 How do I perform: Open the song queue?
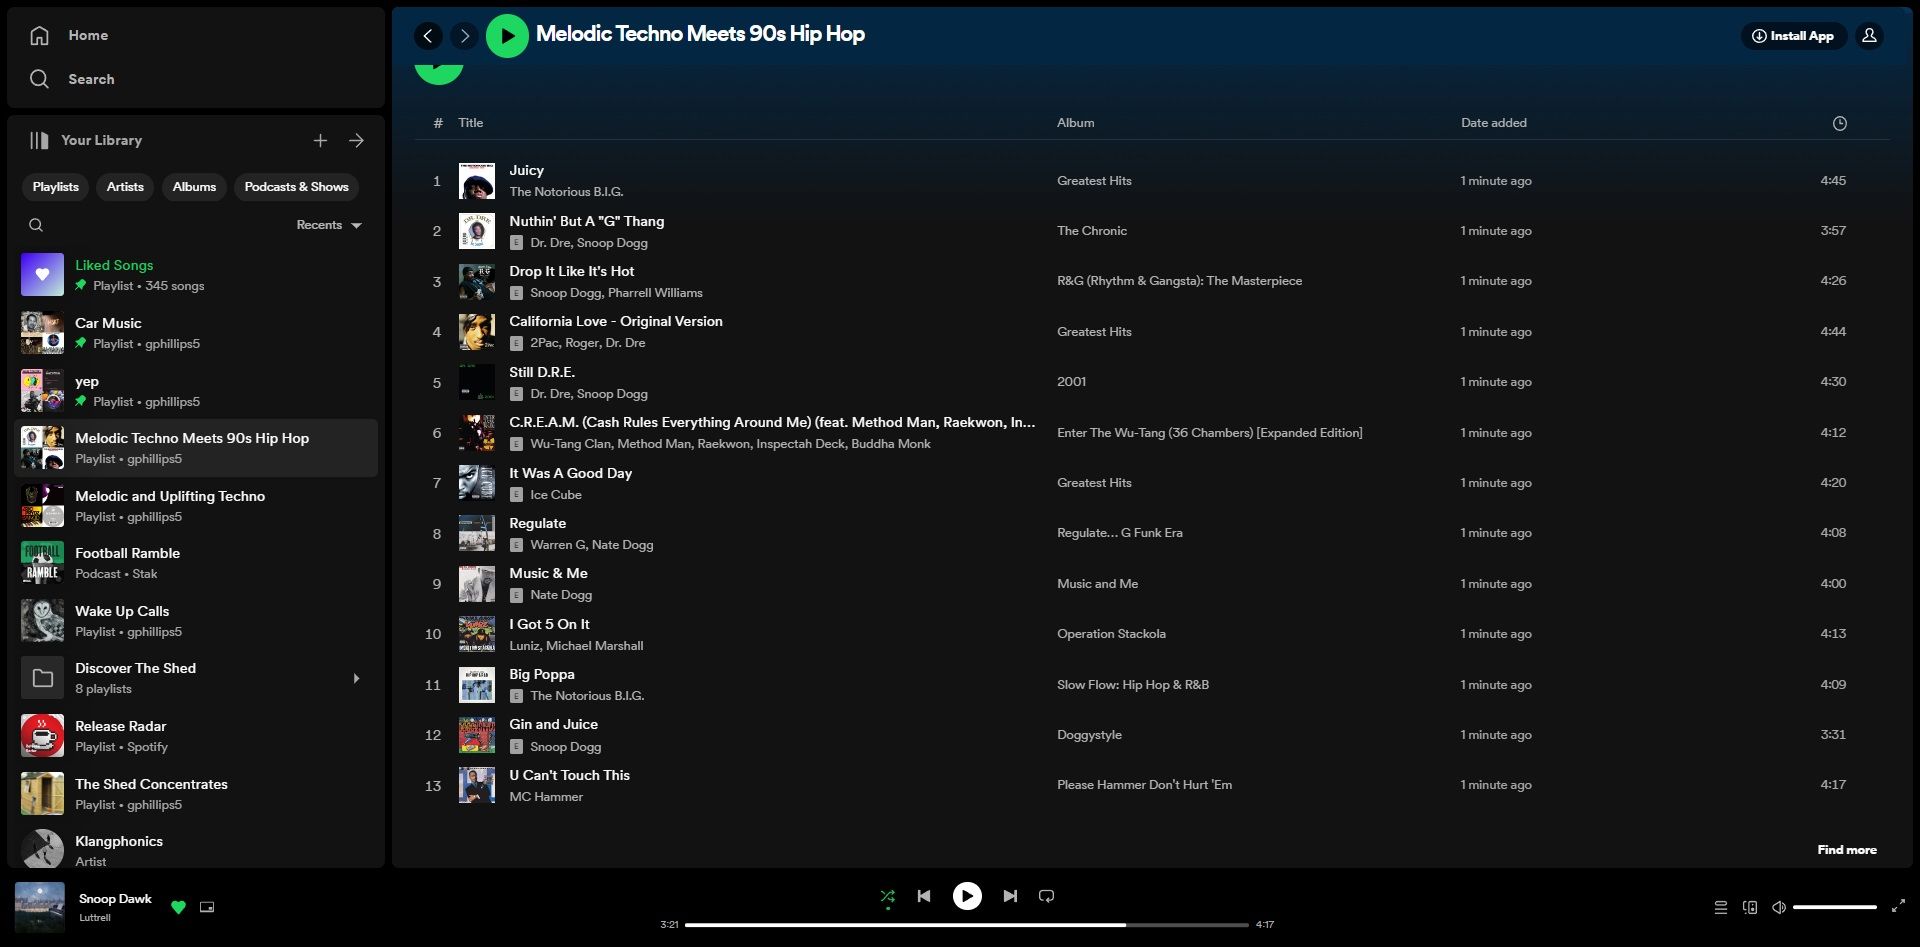1721,907
